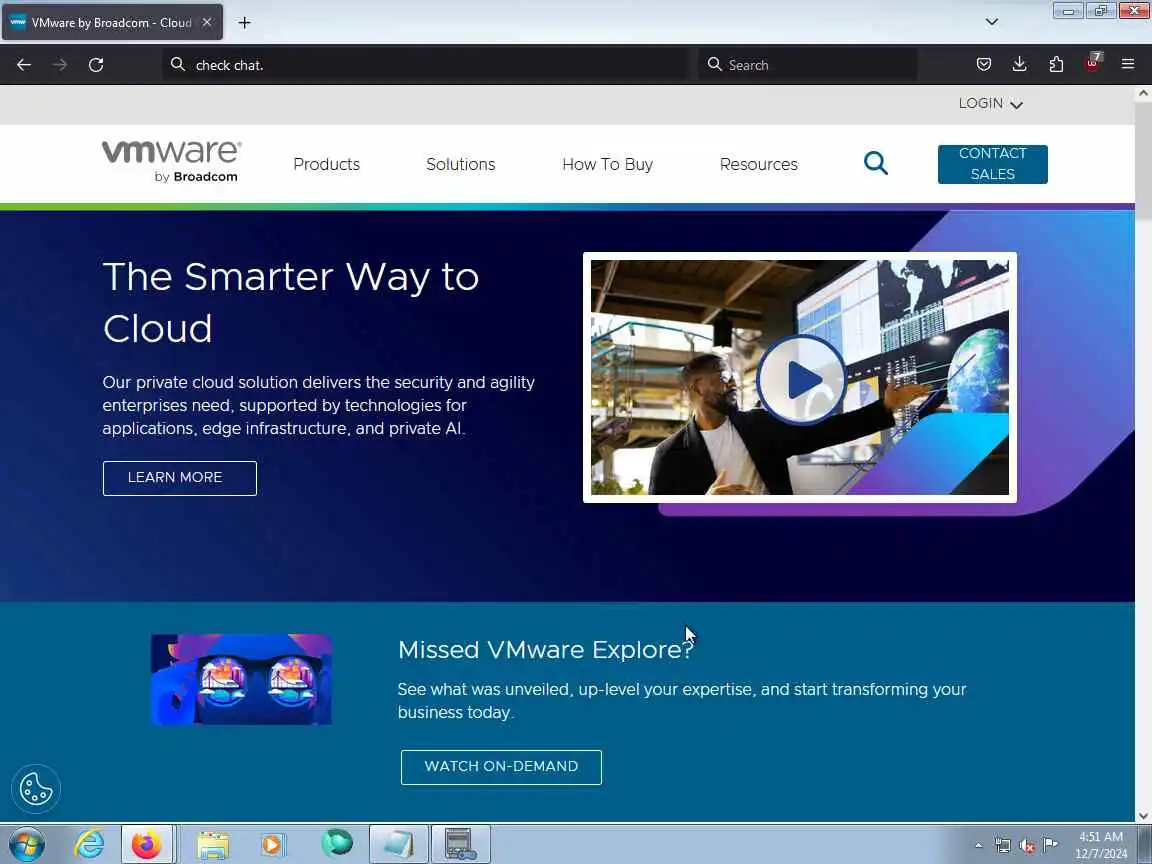Image resolution: width=1152 pixels, height=864 pixels.
Task: Open the Products menu
Action: click(x=326, y=165)
